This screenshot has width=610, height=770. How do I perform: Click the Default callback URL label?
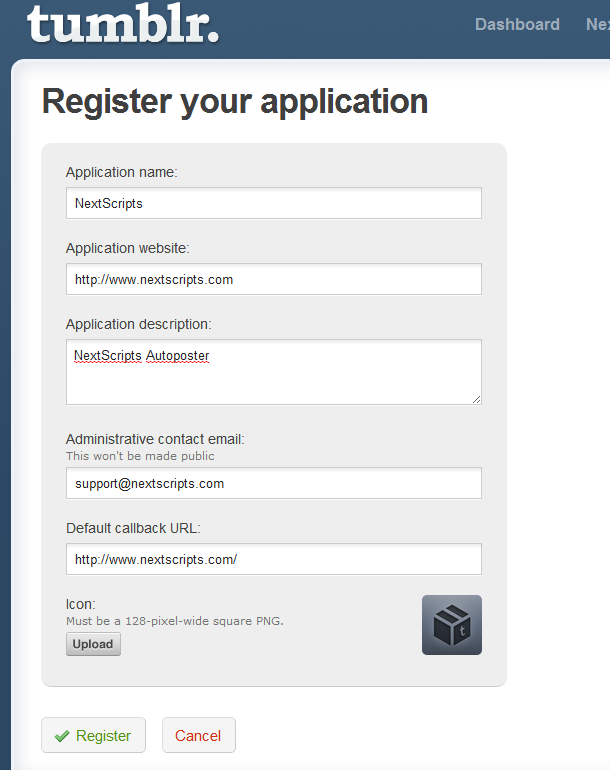pos(133,528)
